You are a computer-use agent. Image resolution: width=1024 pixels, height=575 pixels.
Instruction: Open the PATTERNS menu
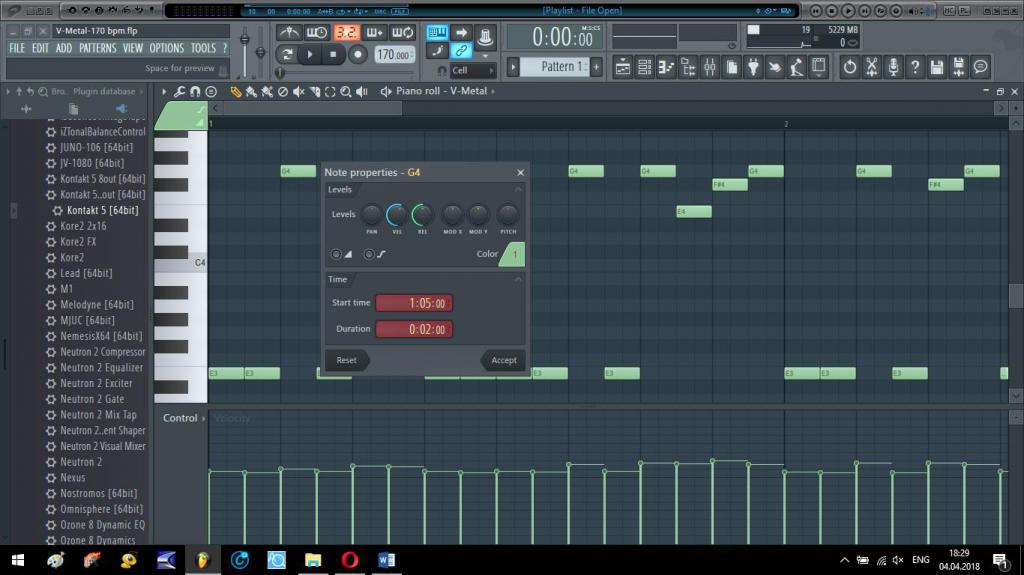(97, 48)
